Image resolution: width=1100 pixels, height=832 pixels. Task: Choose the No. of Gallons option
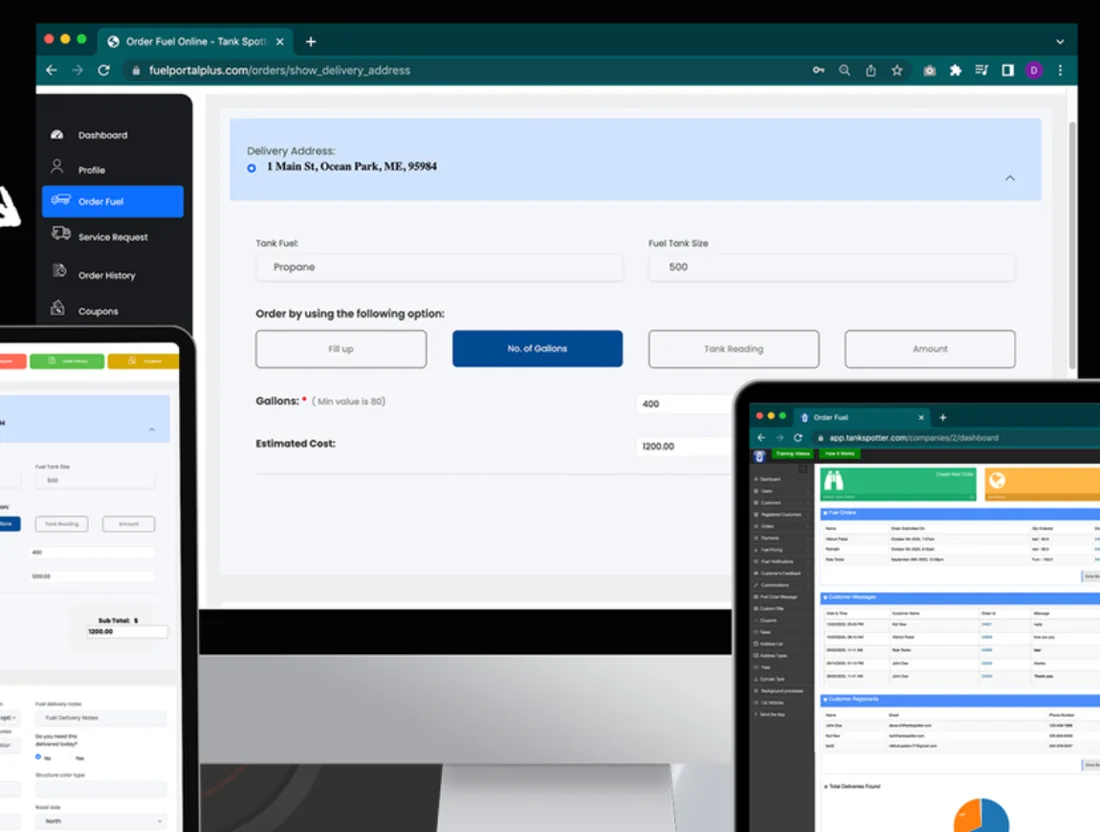[x=537, y=349]
